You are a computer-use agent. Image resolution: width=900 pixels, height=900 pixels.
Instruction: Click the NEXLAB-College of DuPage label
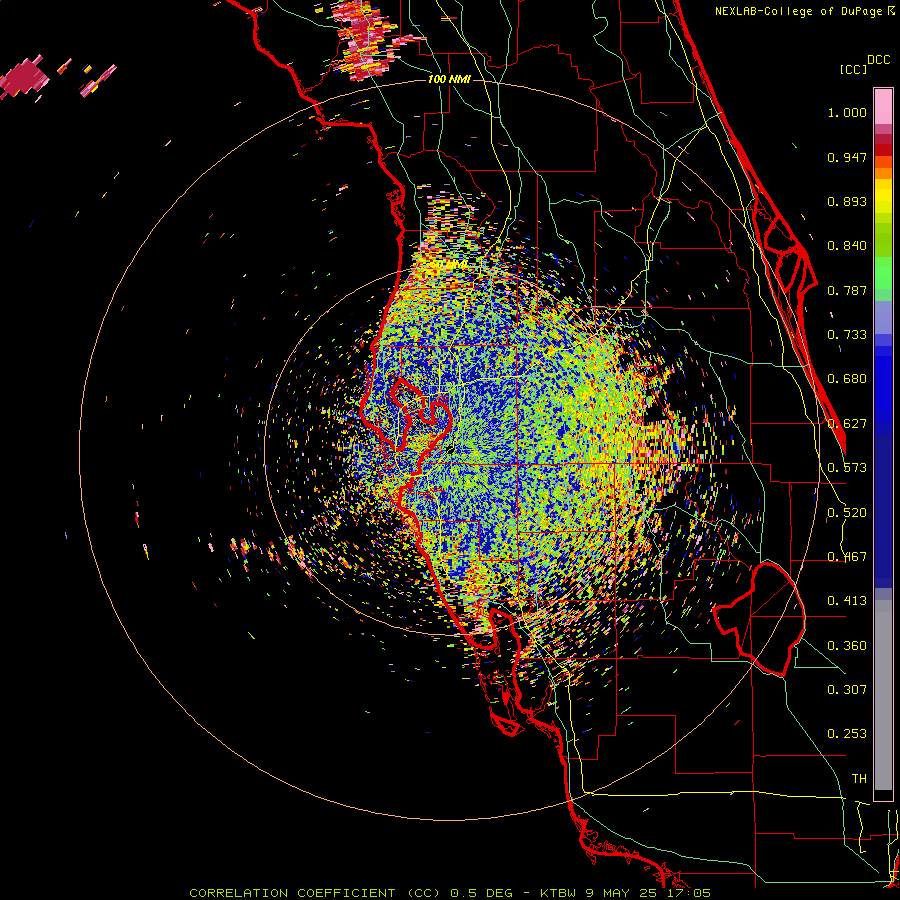point(798,11)
